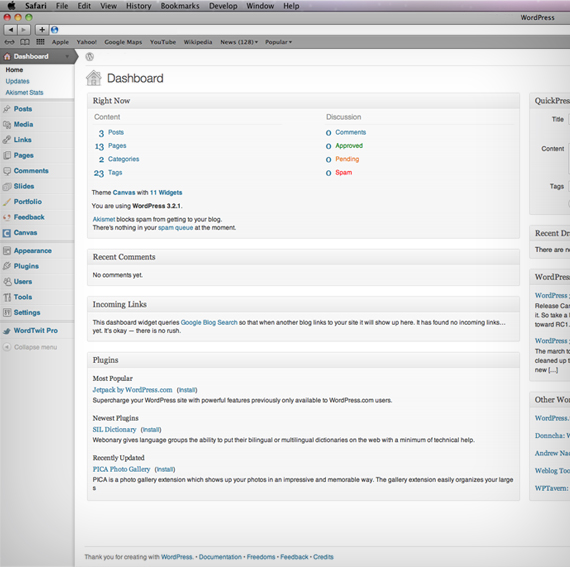Open the Develop menu
Viewport: 570px width, 567px height.
(223, 6)
